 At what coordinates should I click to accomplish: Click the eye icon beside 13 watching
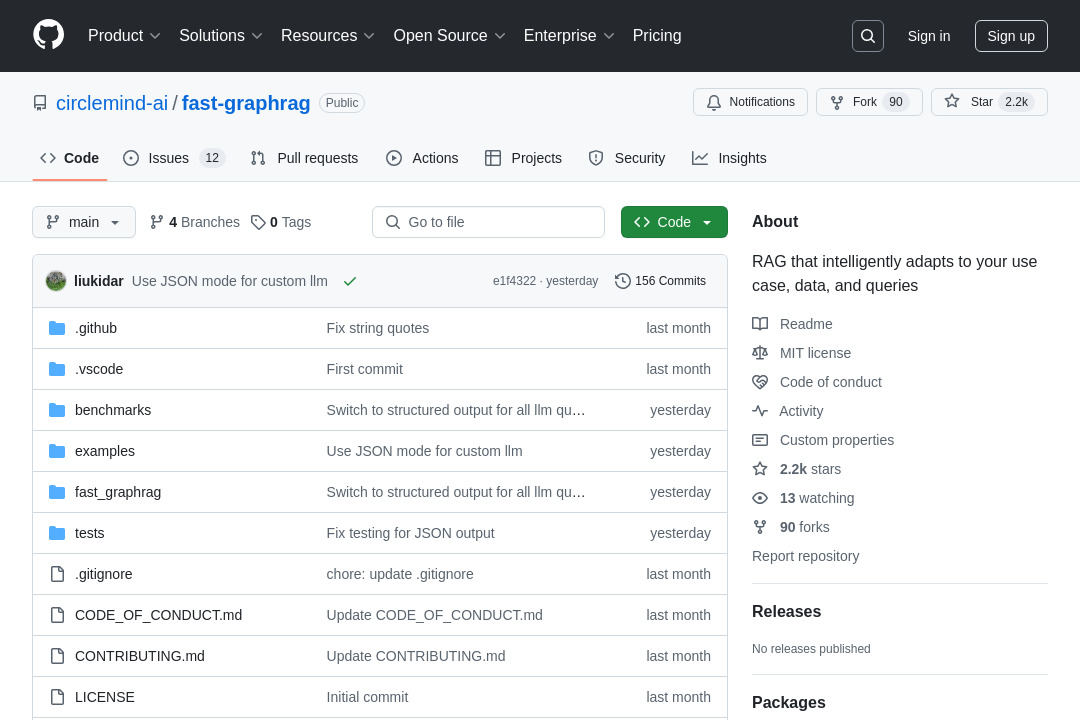pyautogui.click(x=760, y=498)
